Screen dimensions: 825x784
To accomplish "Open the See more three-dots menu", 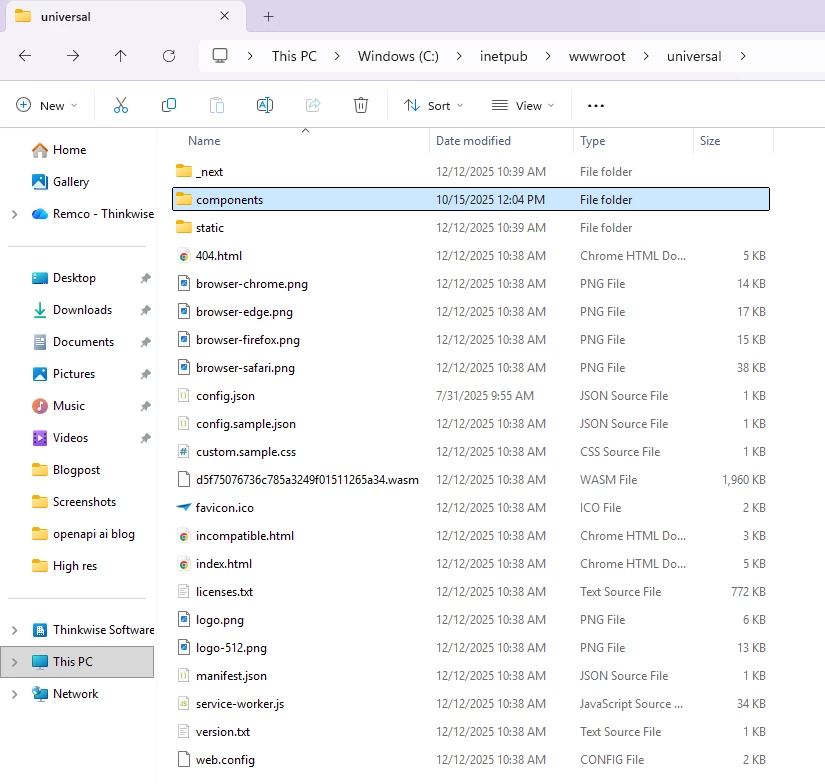I will click(596, 106).
